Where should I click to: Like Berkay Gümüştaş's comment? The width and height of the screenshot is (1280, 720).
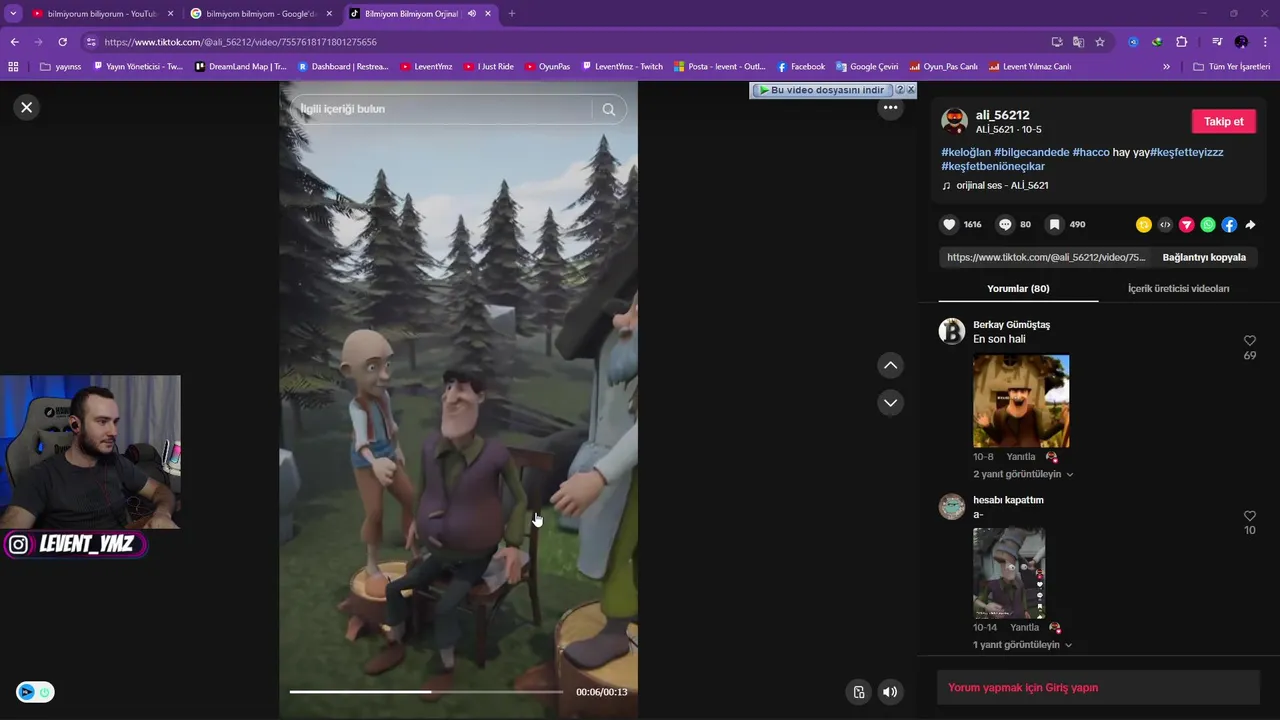[1249, 341]
